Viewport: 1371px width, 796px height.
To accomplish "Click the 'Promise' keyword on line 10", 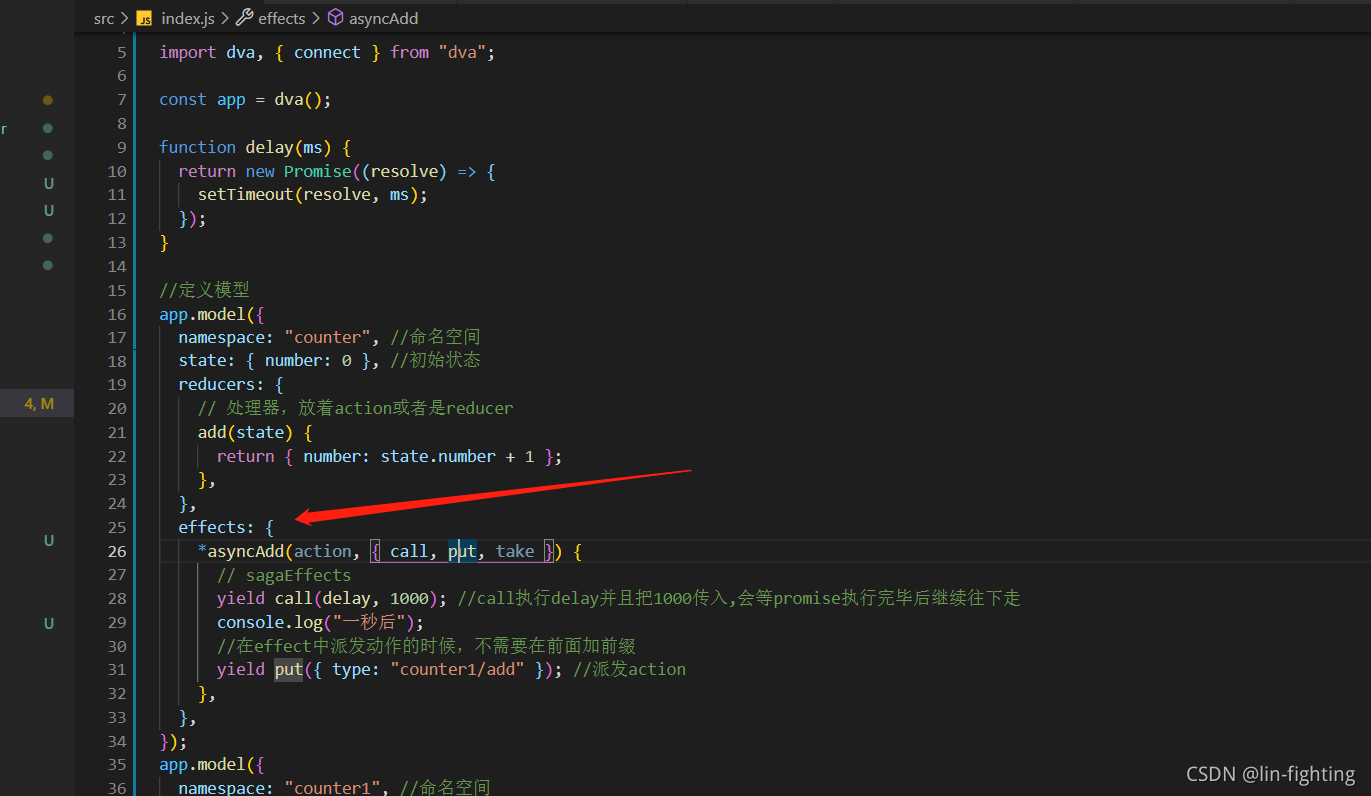I will click(x=318, y=171).
